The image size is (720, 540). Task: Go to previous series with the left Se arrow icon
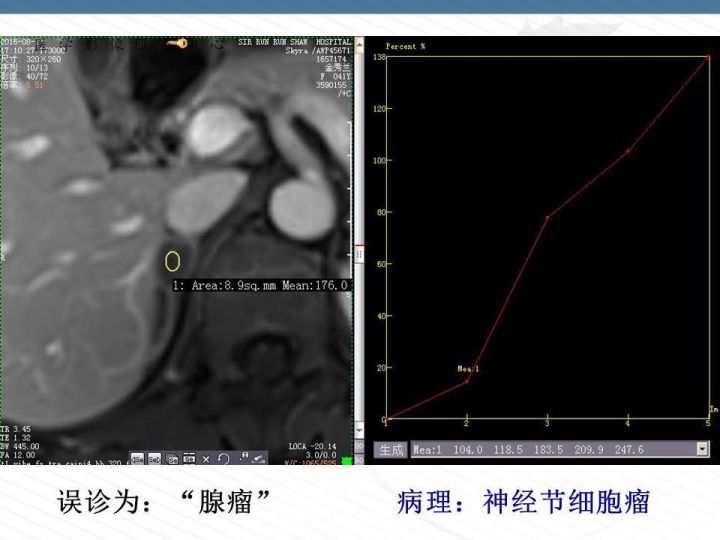pyautogui.click(x=137, y=459)
